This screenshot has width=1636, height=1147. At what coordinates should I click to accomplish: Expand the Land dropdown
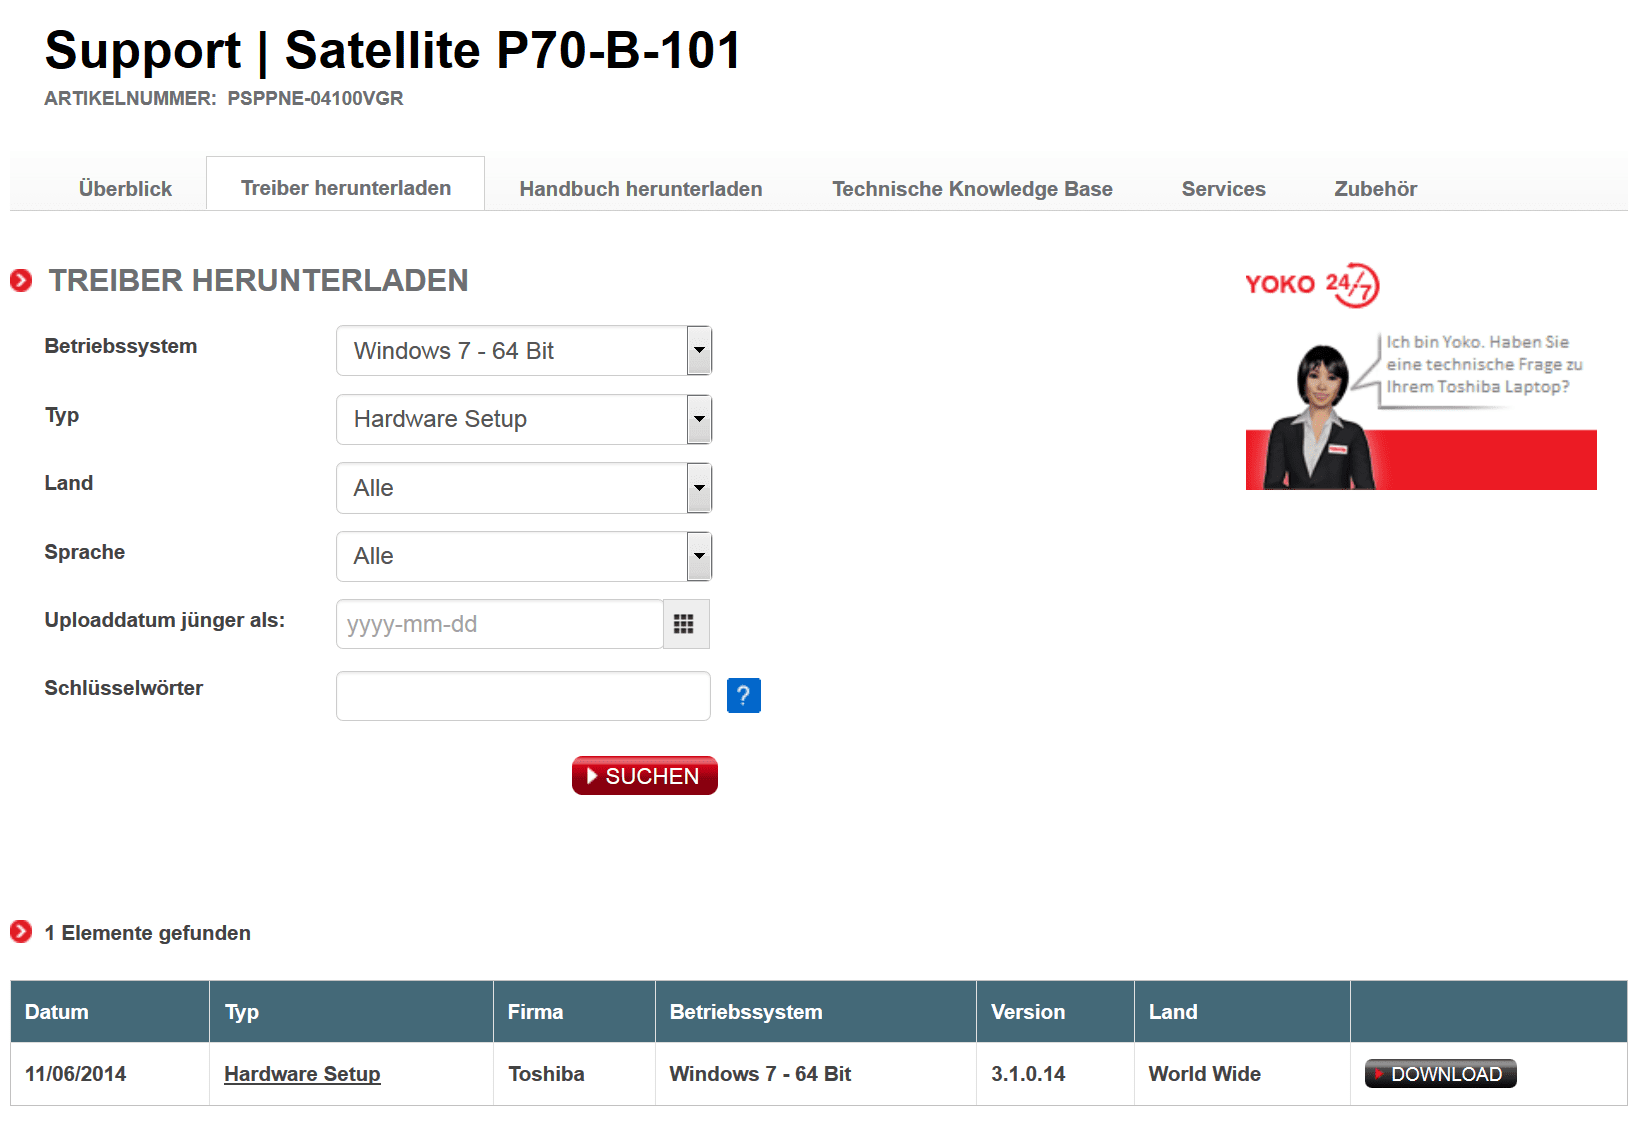[x=524, y=488]
